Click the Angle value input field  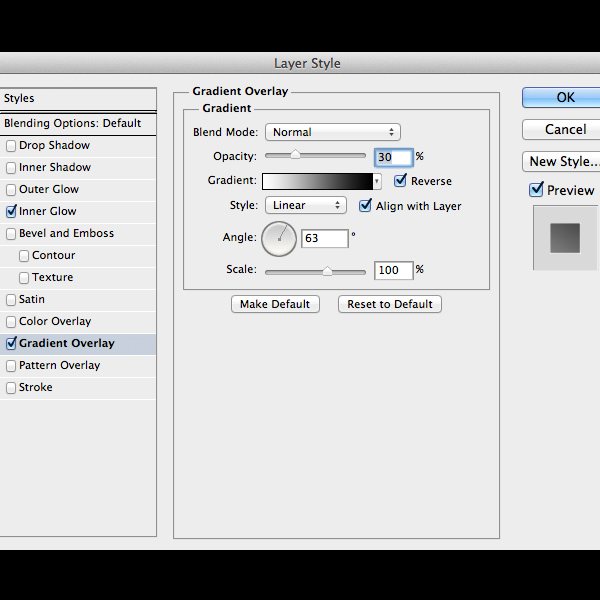coord(325,238)
